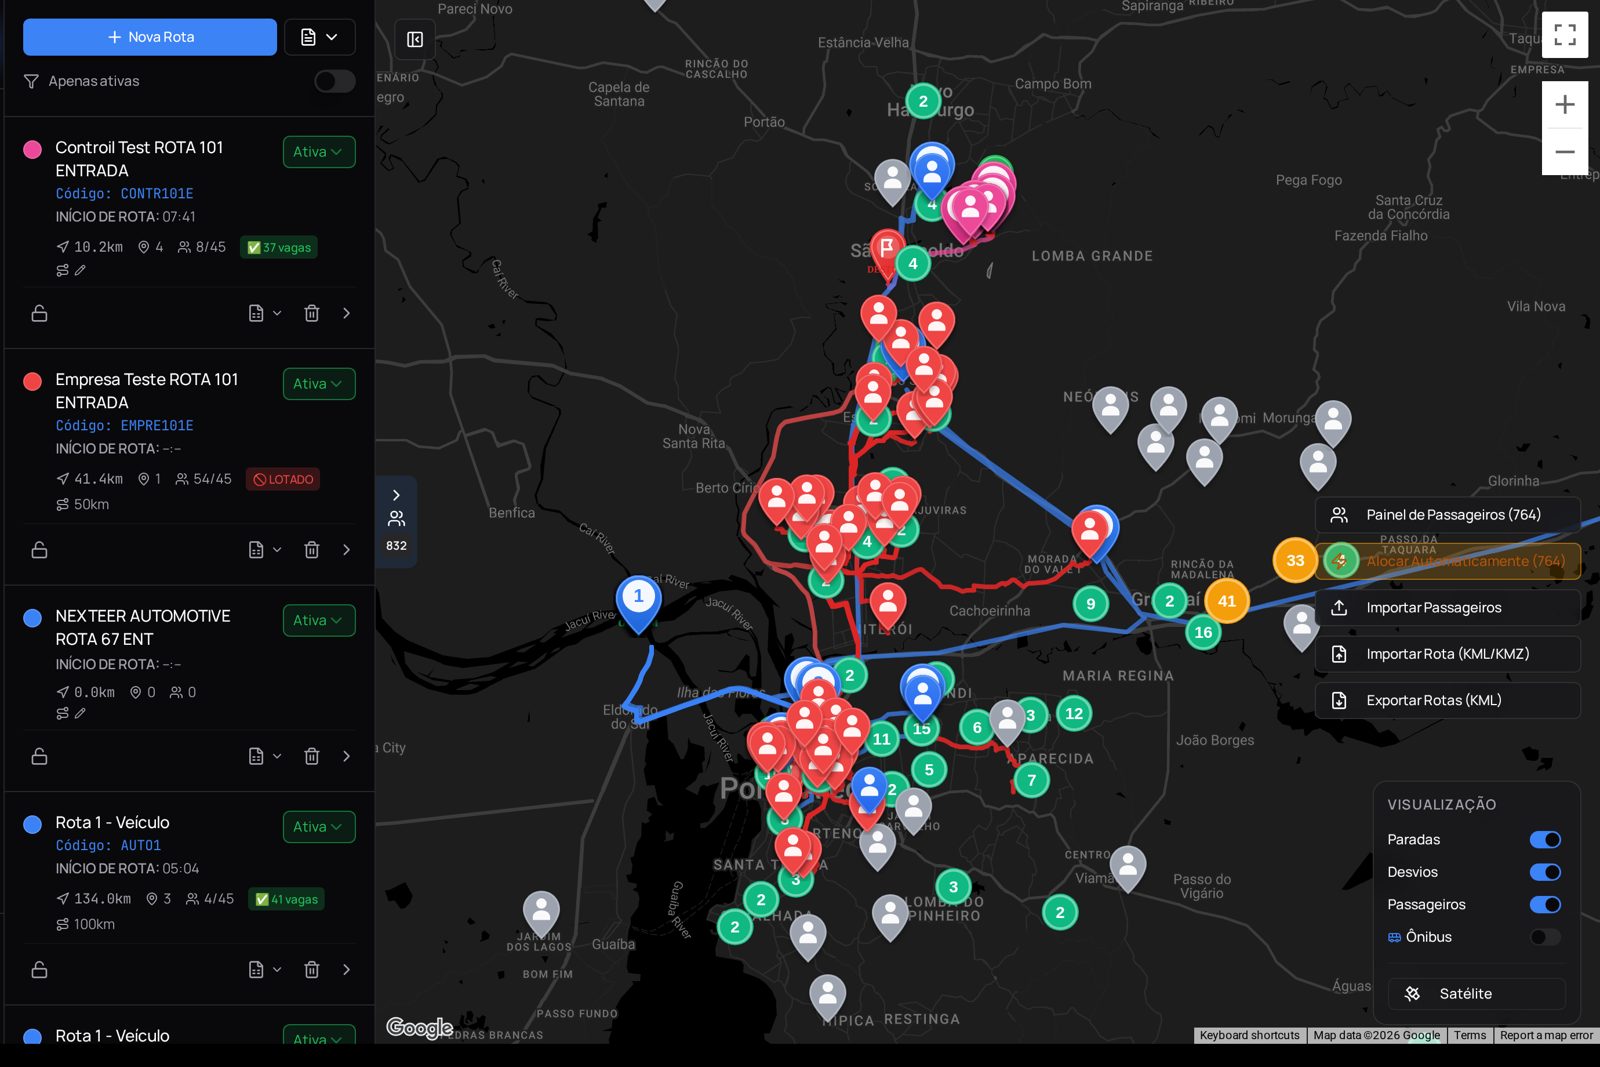Click lock icon for NEXTEER AUTOMOTIVE route
The image size is (1600, 1067).
[40, 756]
